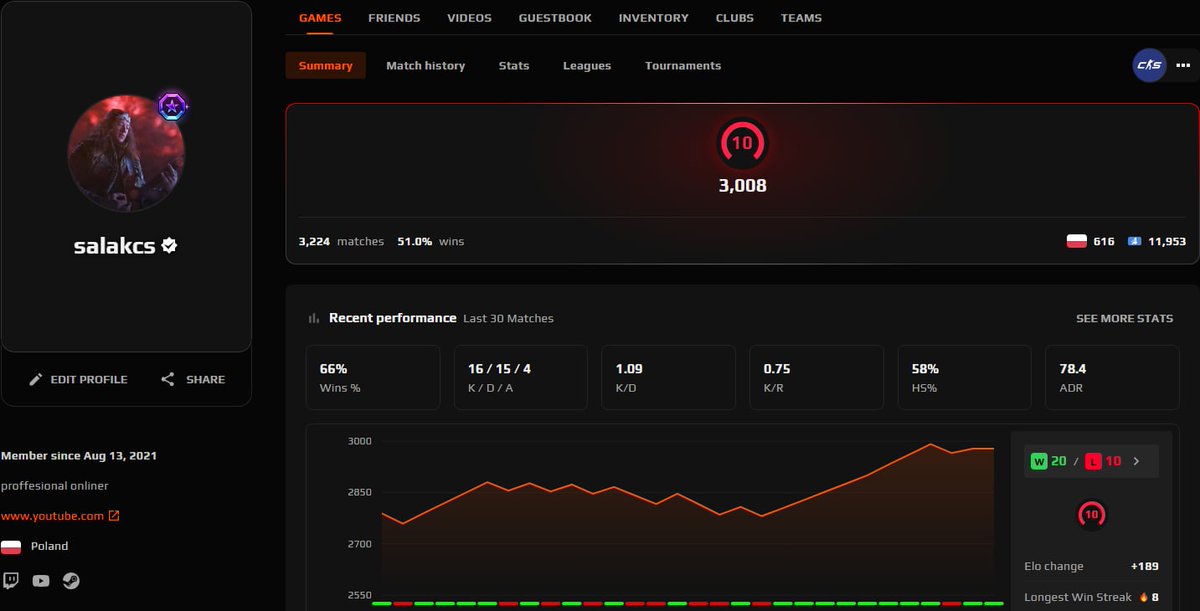The width and height of the screenshot is (1200, 611).
Task: Click the bar chart icon beside Recent performance
Action: coord(314,318)
